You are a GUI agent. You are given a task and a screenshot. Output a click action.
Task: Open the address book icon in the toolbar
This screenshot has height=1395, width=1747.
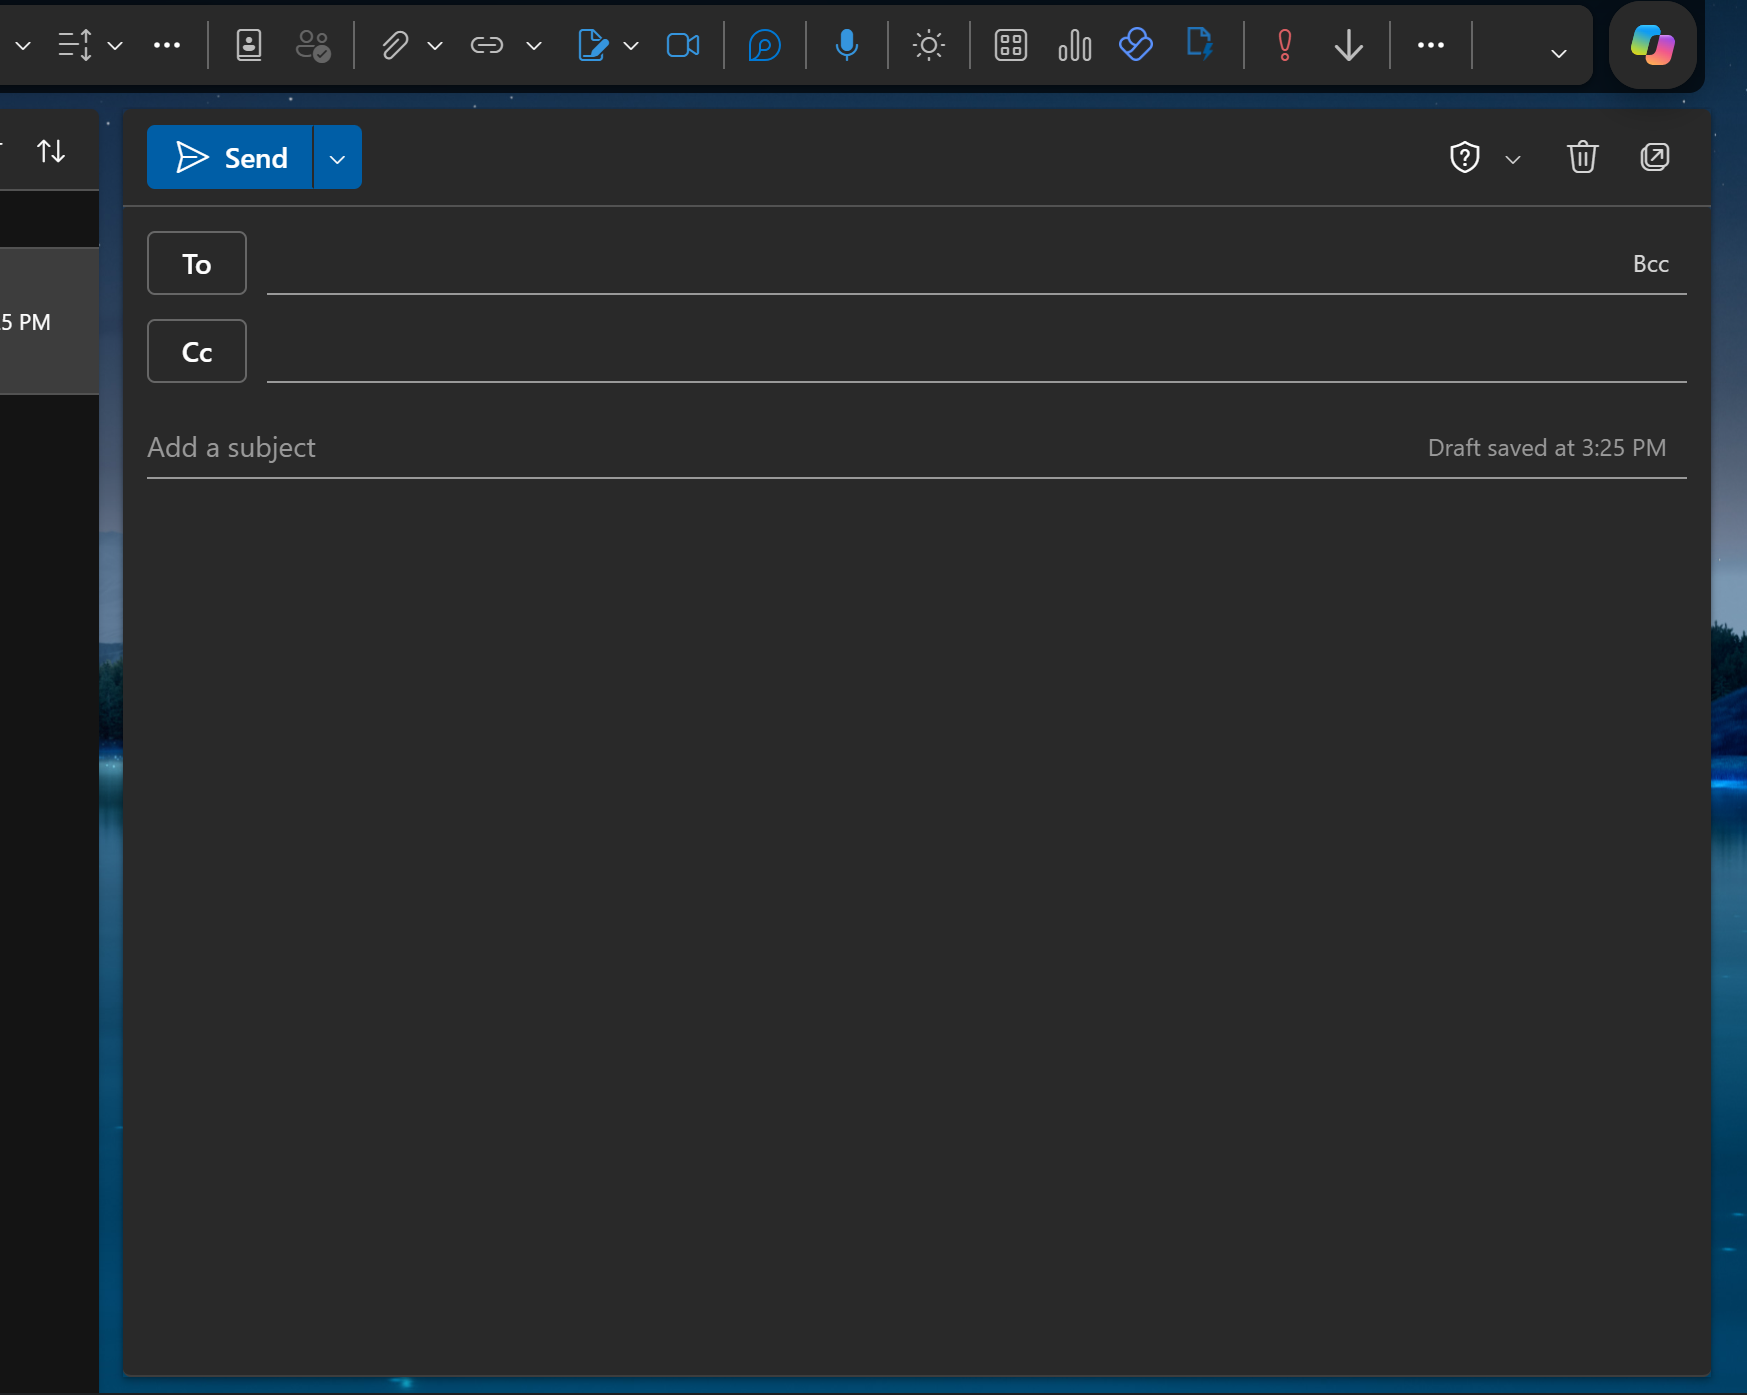coord(249,46)
